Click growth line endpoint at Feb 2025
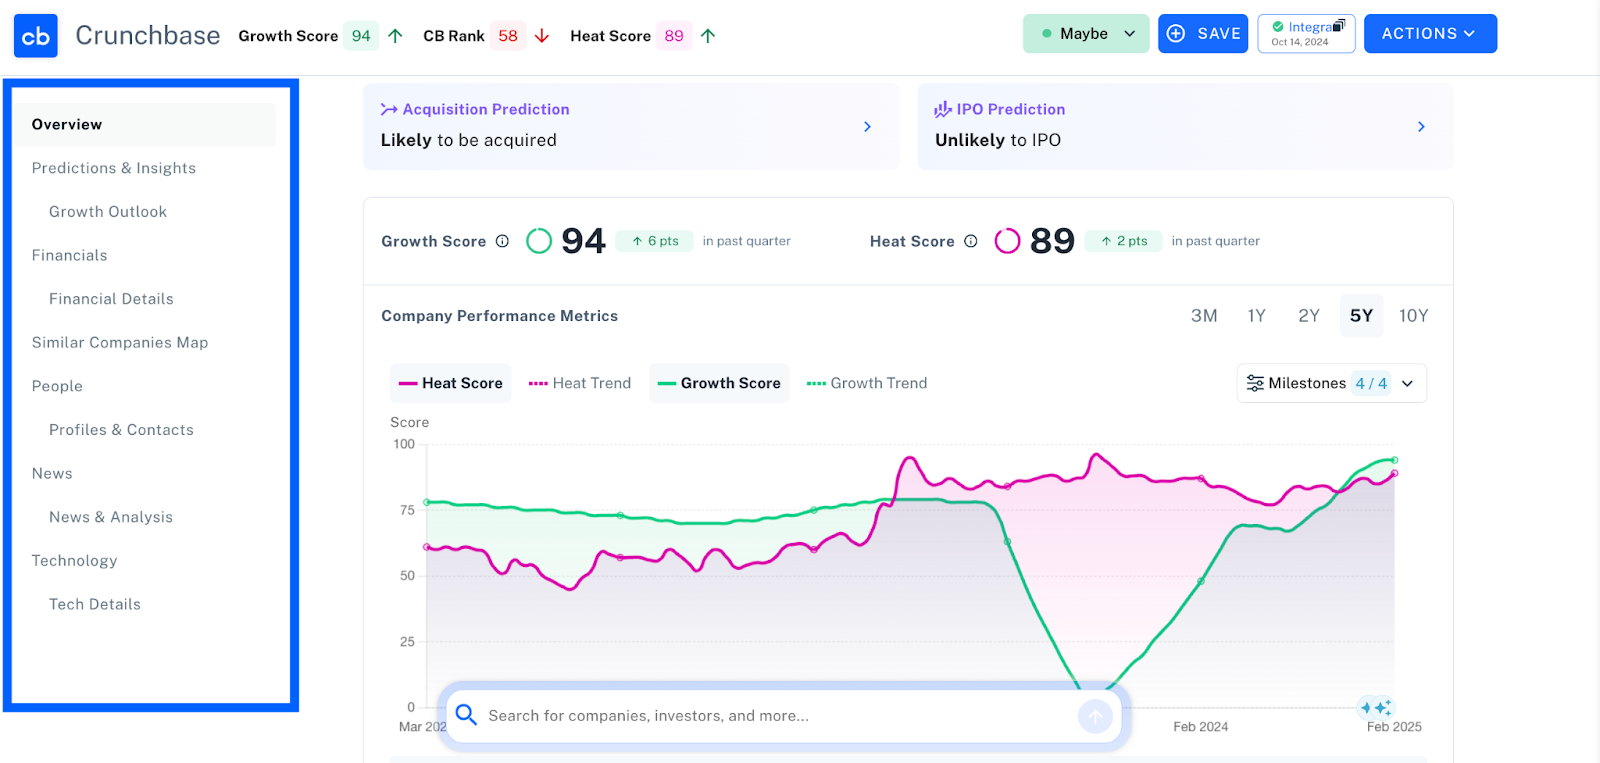 click(x=1395, y=460)
